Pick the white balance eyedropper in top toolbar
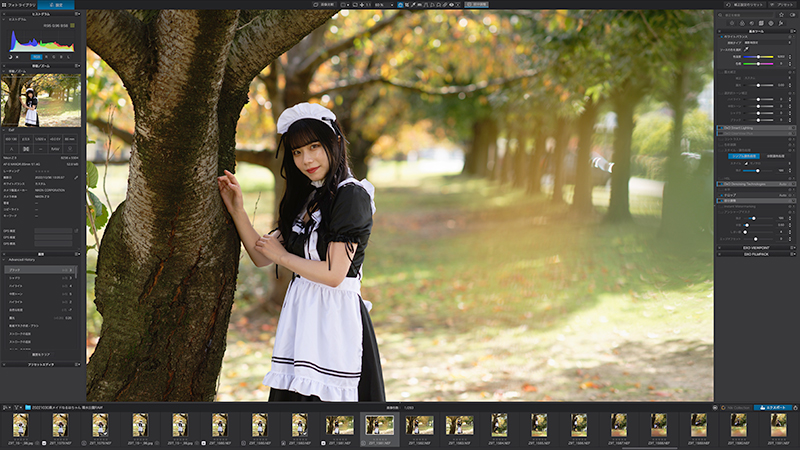This screenshot has height=450, width=800. point(413,5)
